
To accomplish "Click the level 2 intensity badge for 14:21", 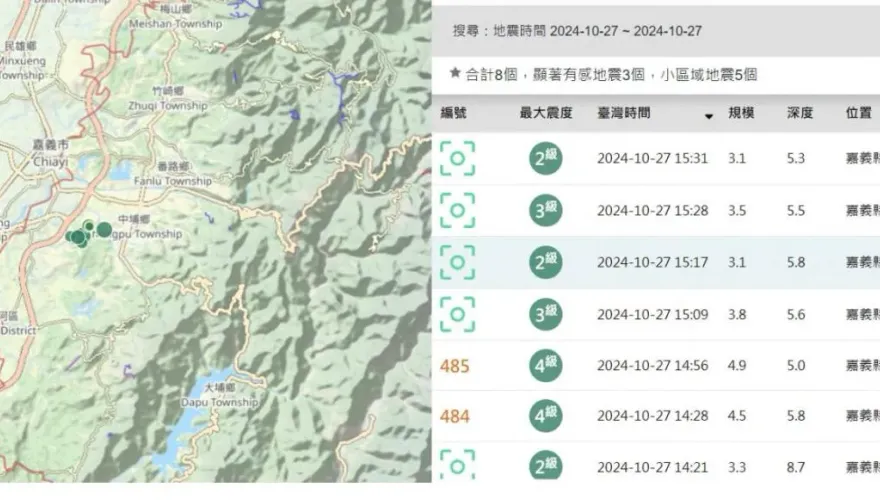I will 546,466.
